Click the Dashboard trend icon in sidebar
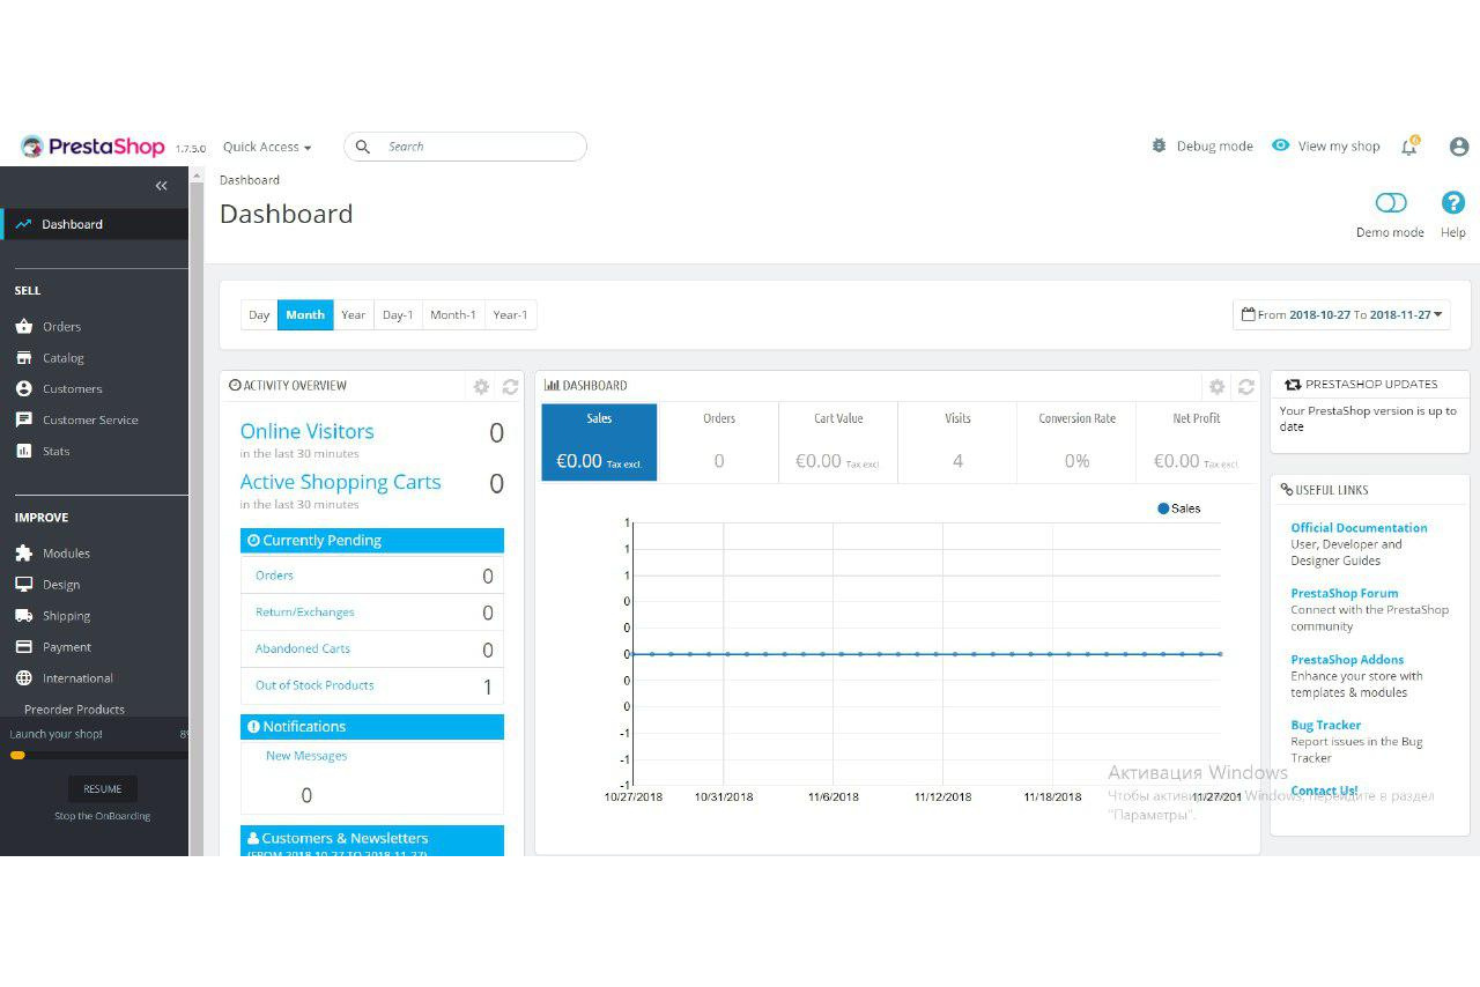1480x987 pixels. coord(23,224)
